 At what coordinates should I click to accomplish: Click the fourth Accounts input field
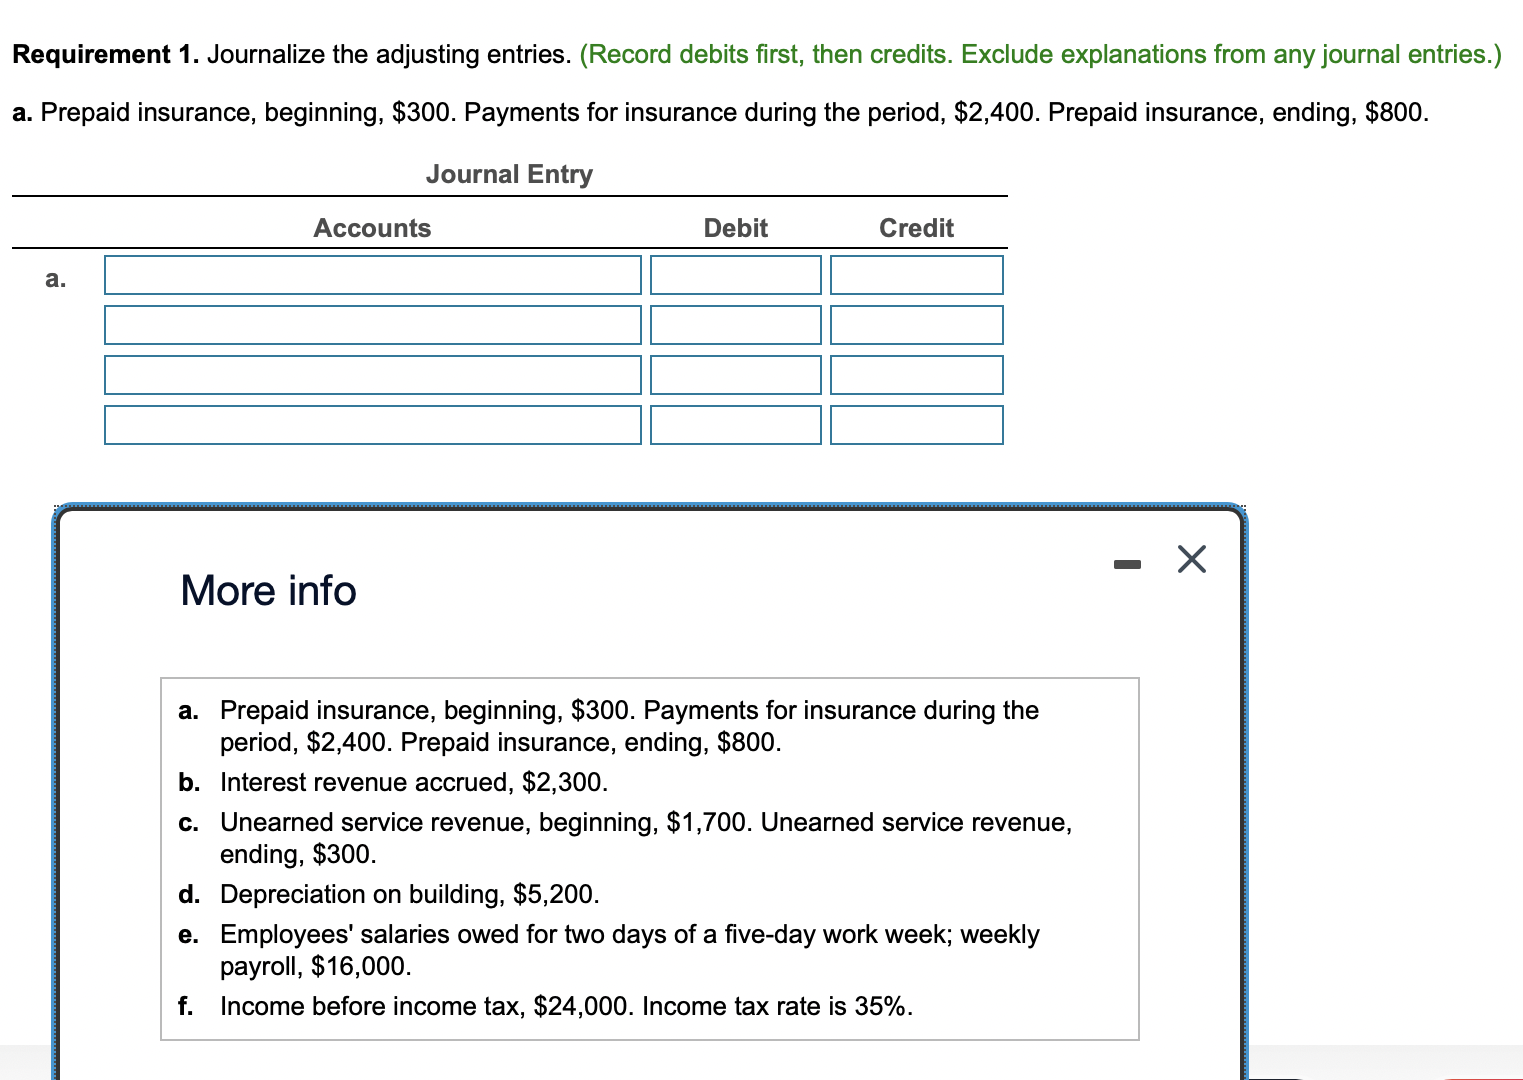click(372, 425)
